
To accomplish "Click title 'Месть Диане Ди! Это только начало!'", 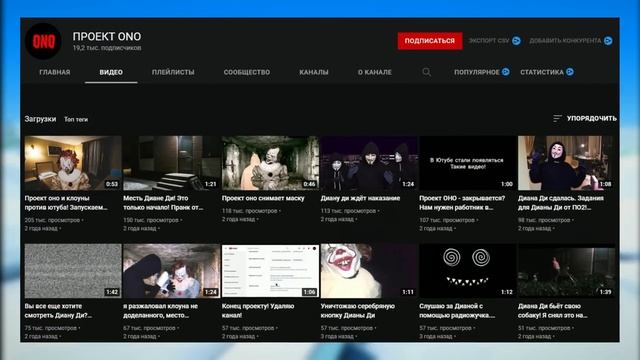I will [x=163, y=203].
